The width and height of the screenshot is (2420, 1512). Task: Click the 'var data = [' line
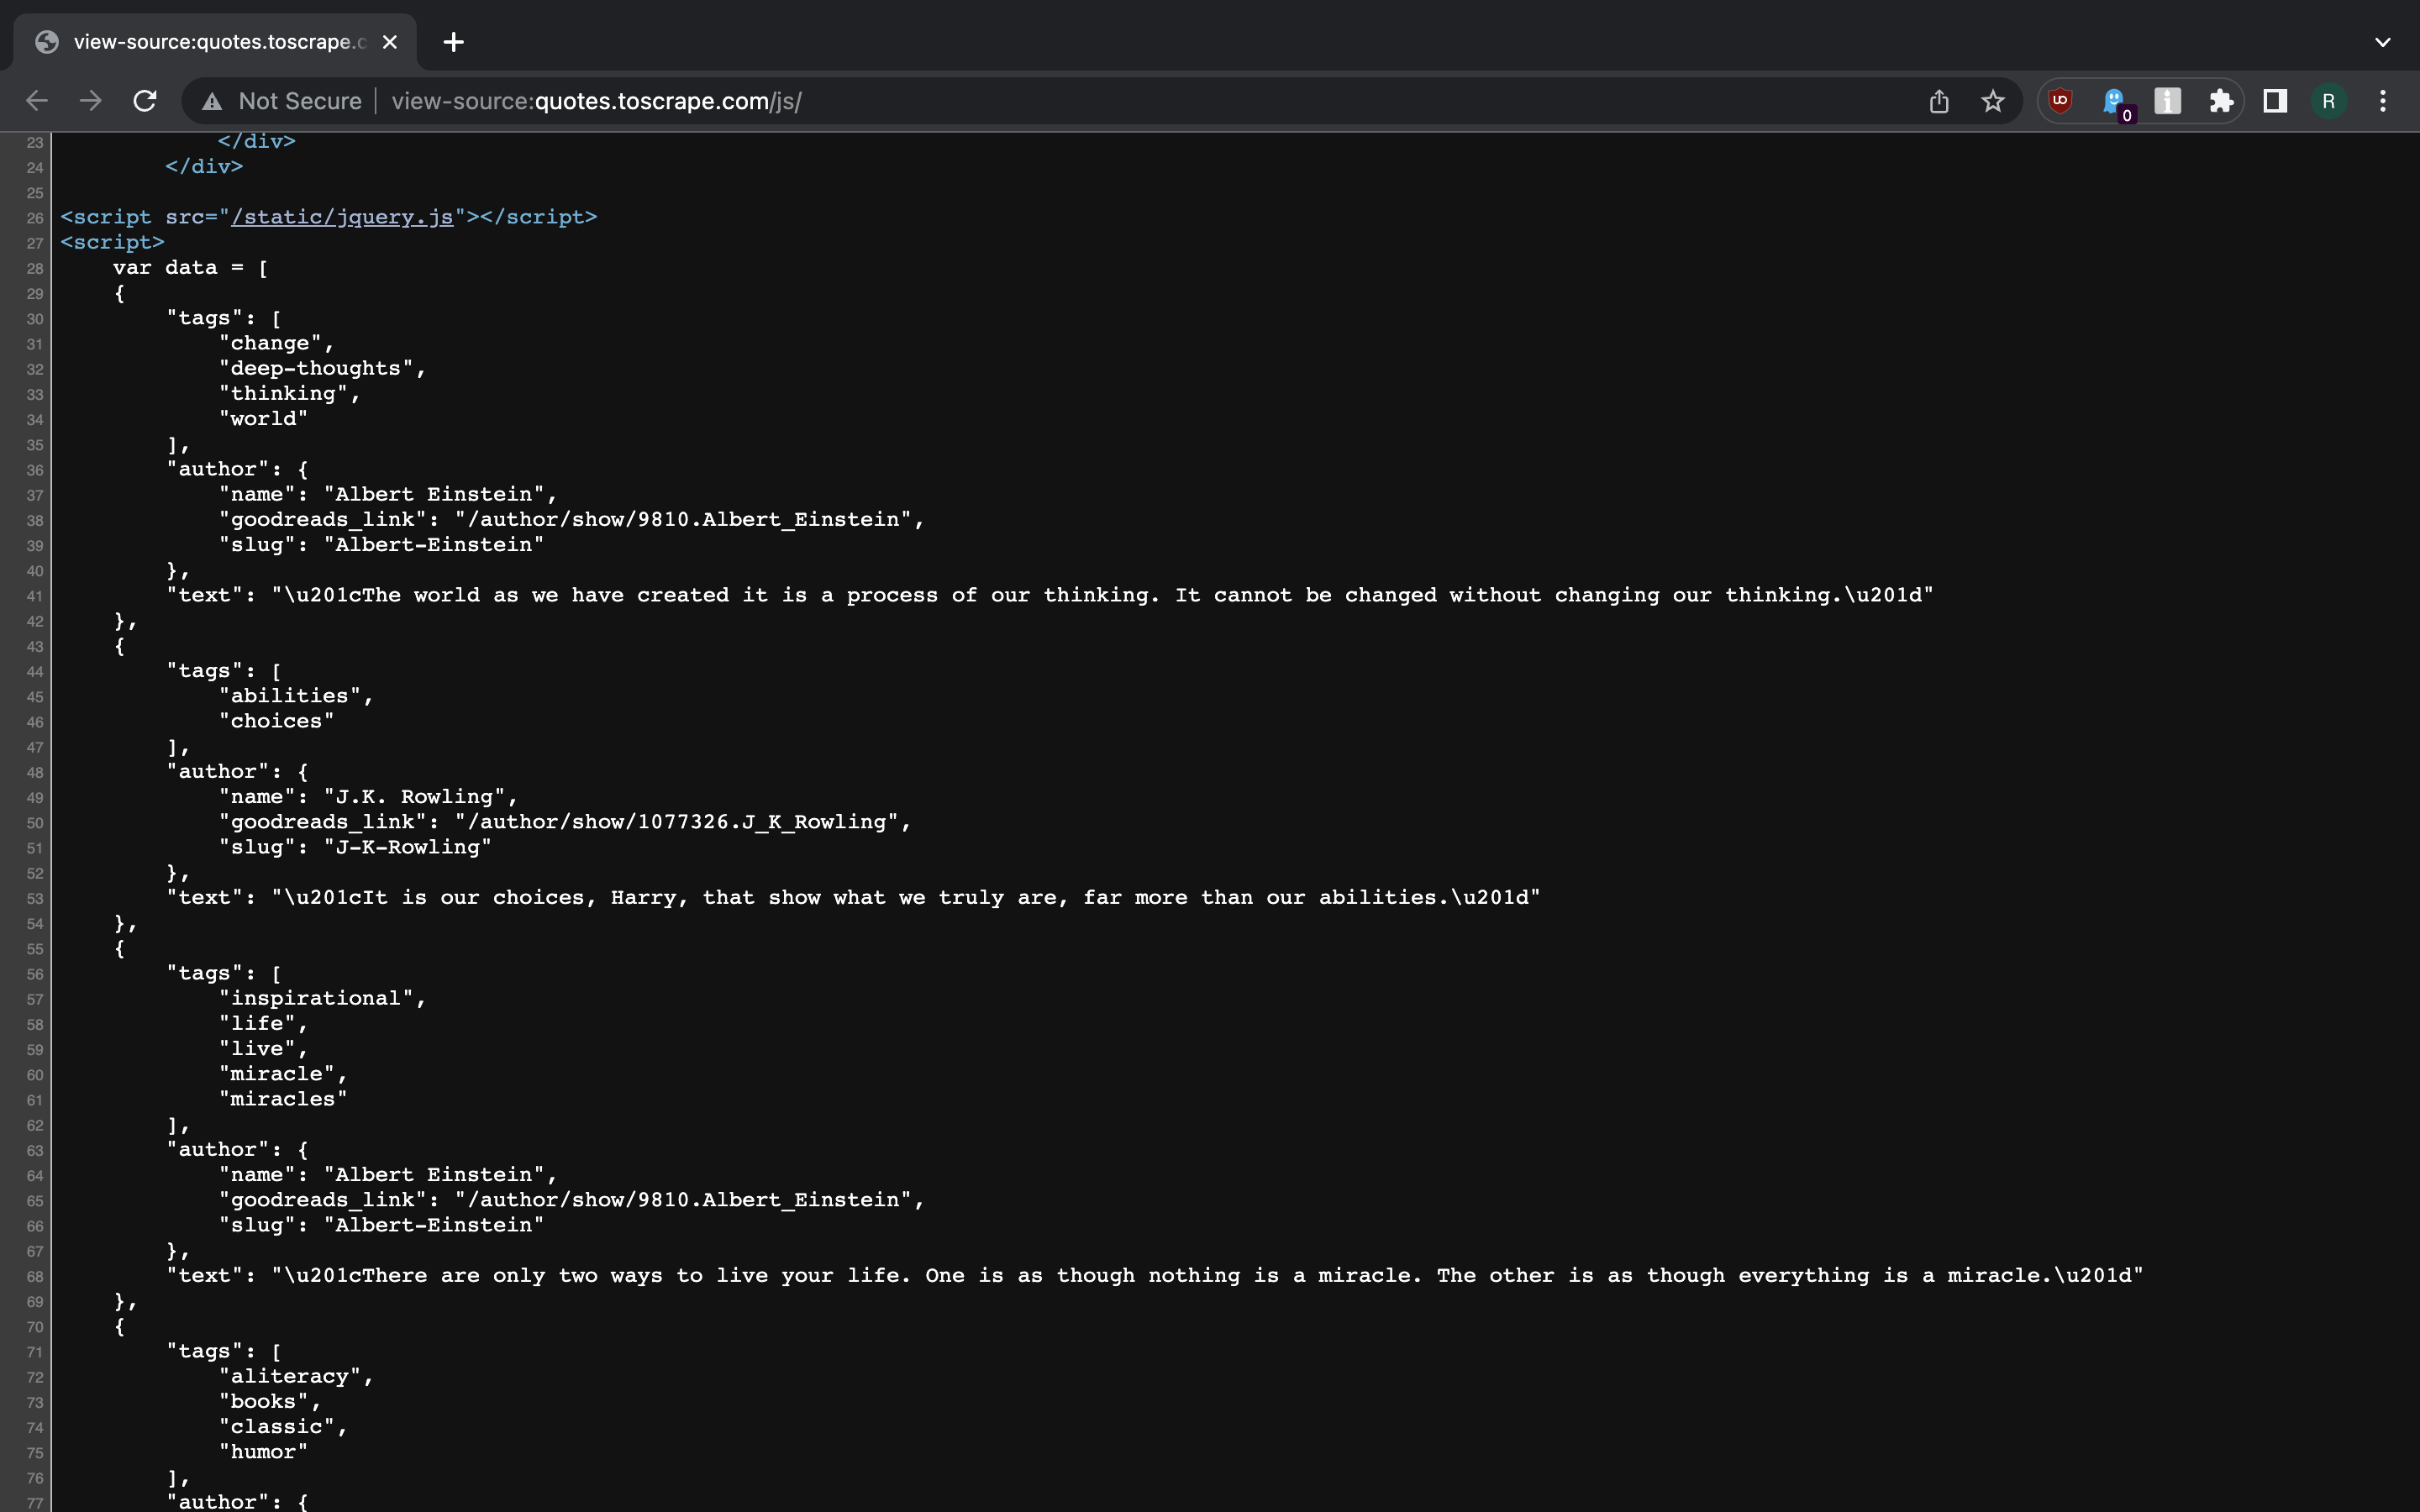click(x=190, y=268)
